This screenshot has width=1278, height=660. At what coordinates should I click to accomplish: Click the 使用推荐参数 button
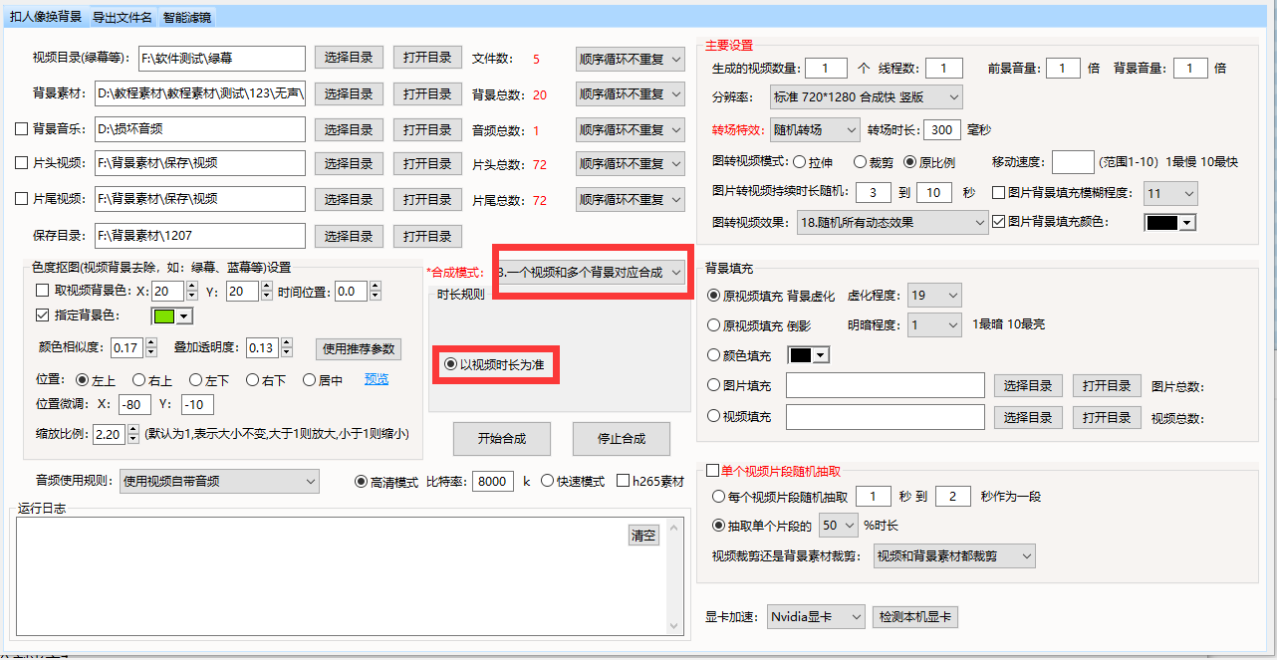click(359, 349)
